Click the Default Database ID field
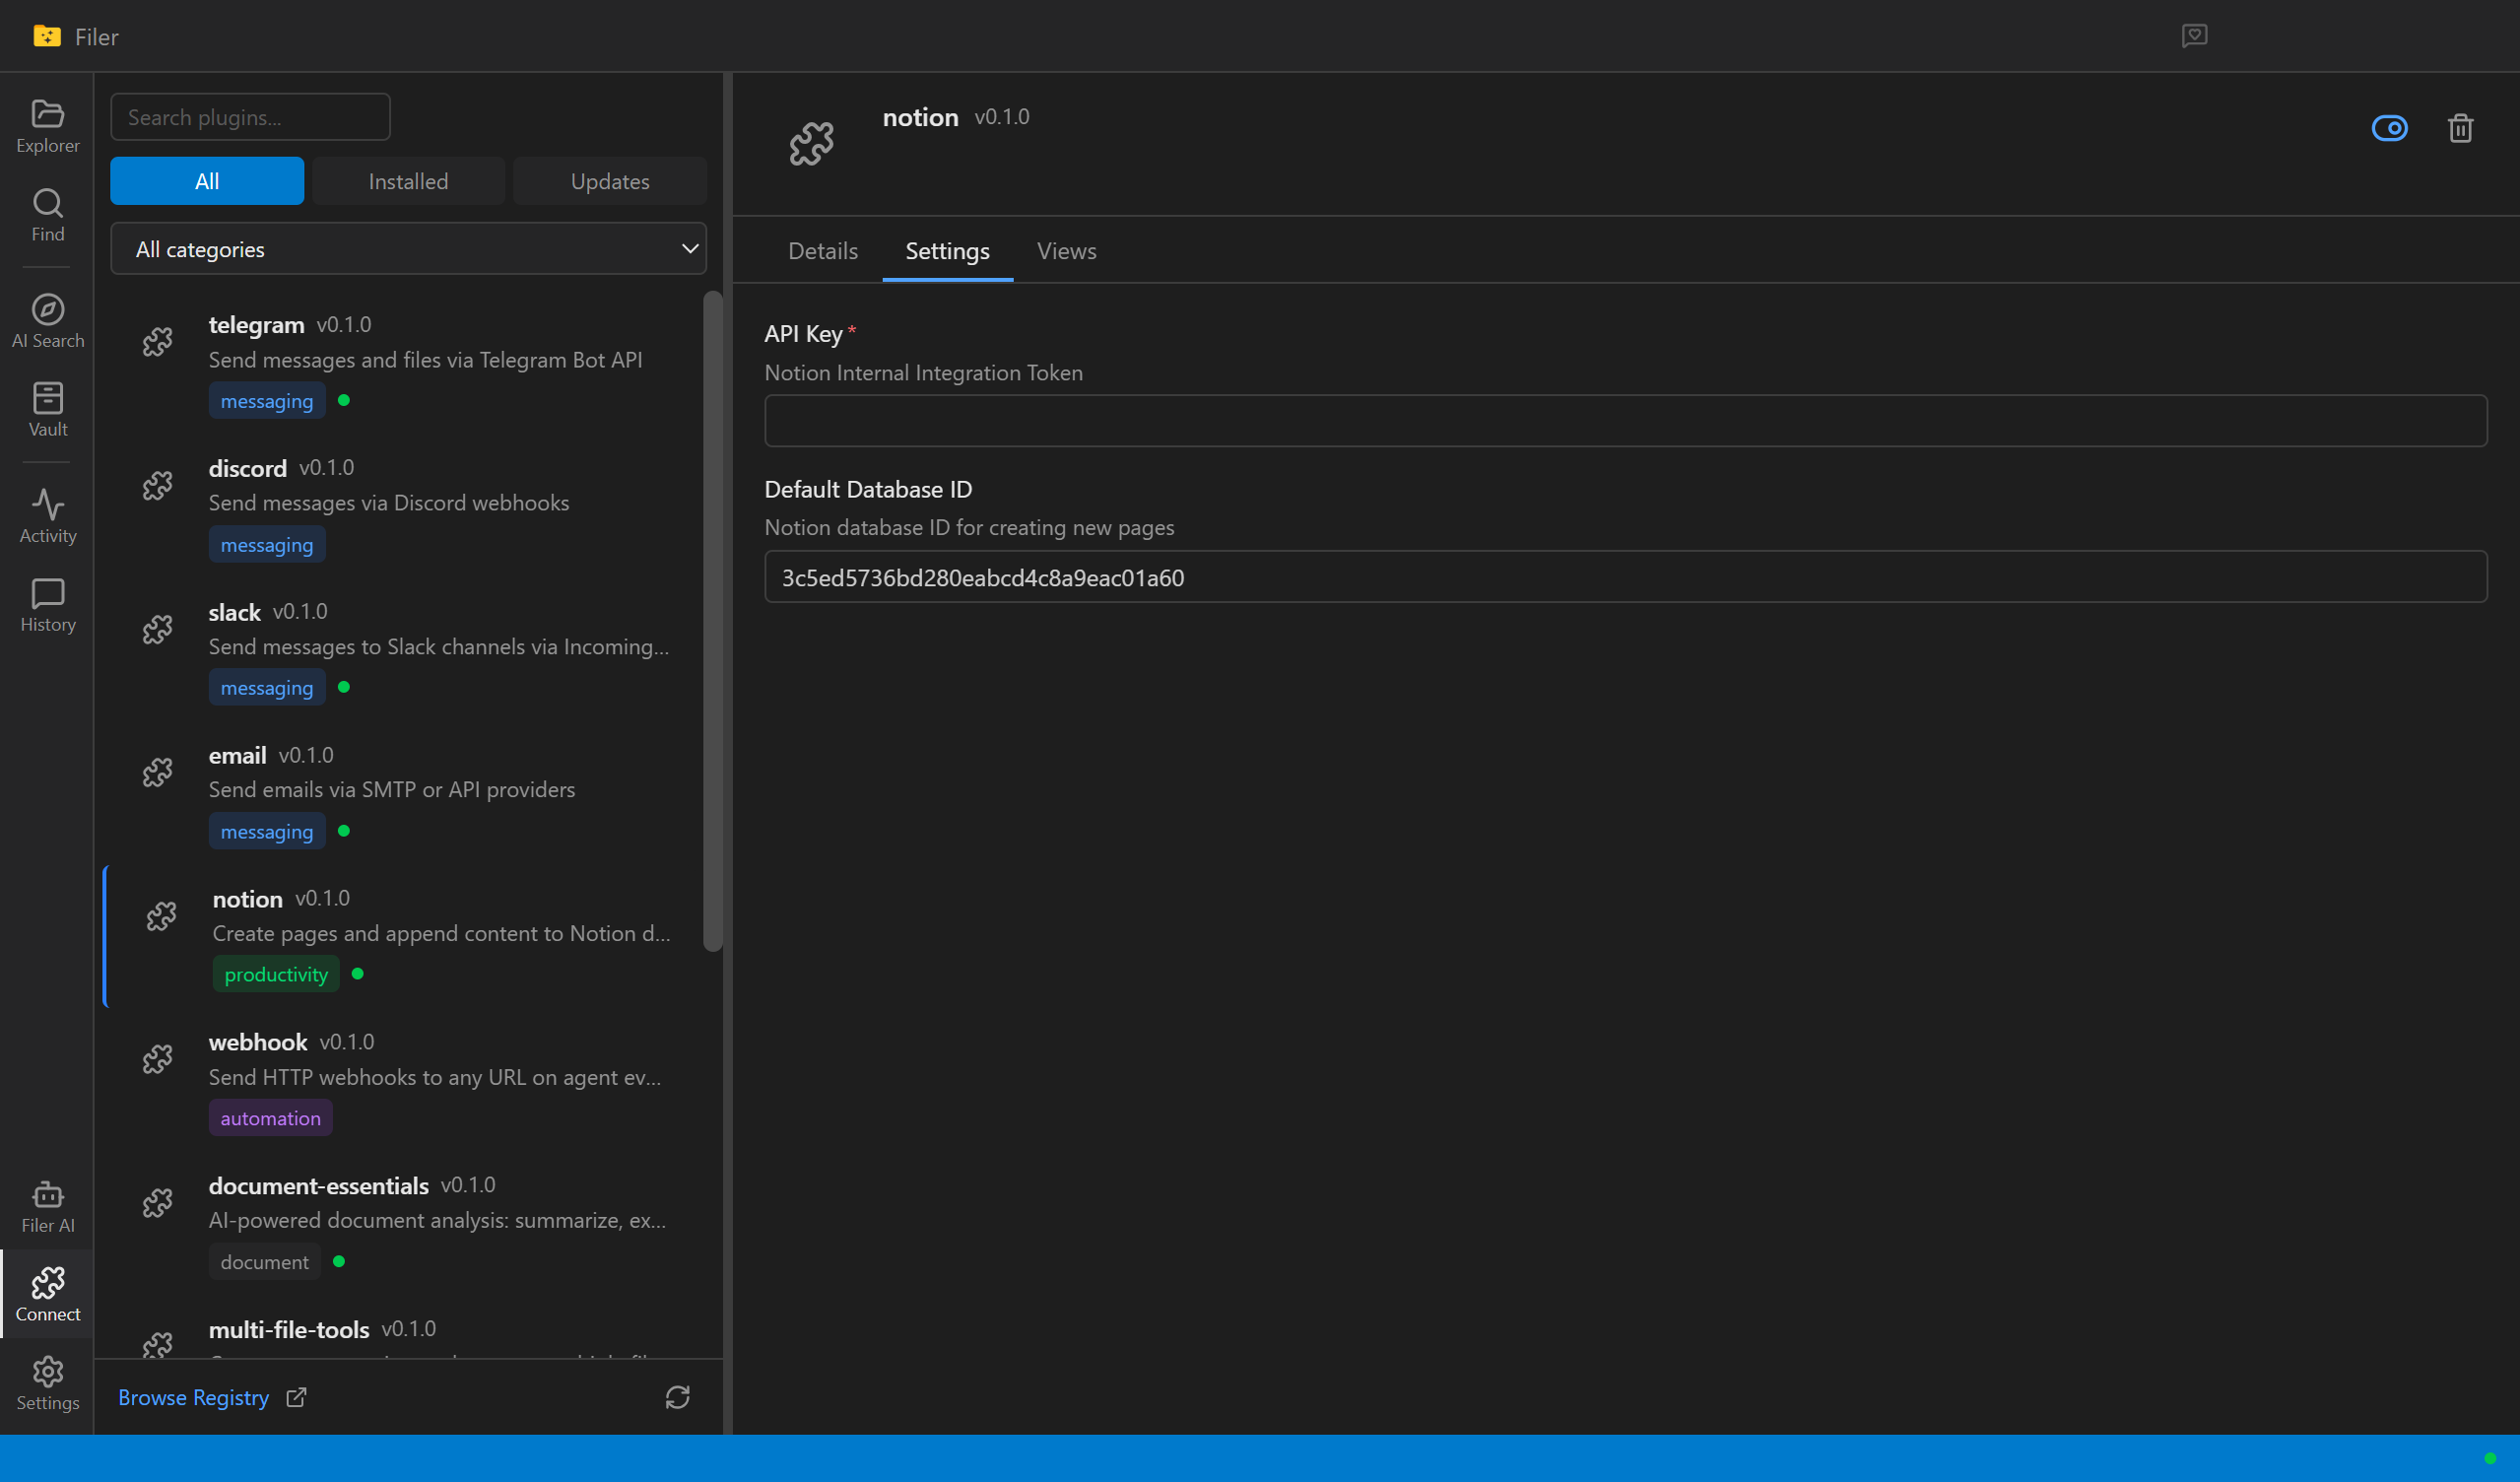The height and width of the screenshot is (1482, 2520). pos(1626,577)
